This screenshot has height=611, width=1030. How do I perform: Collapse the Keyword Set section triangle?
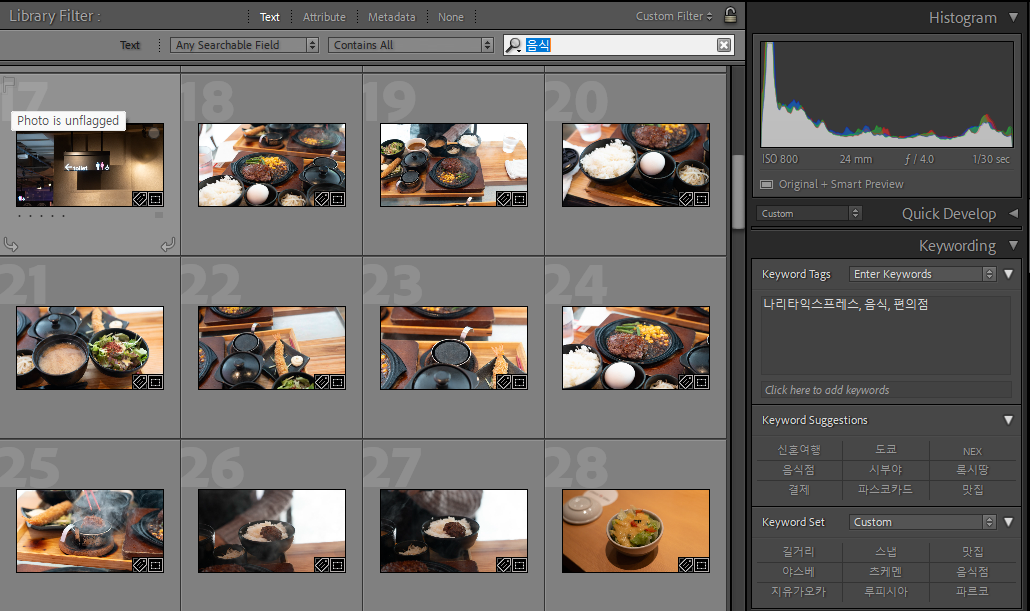[x=1008, y=522]
